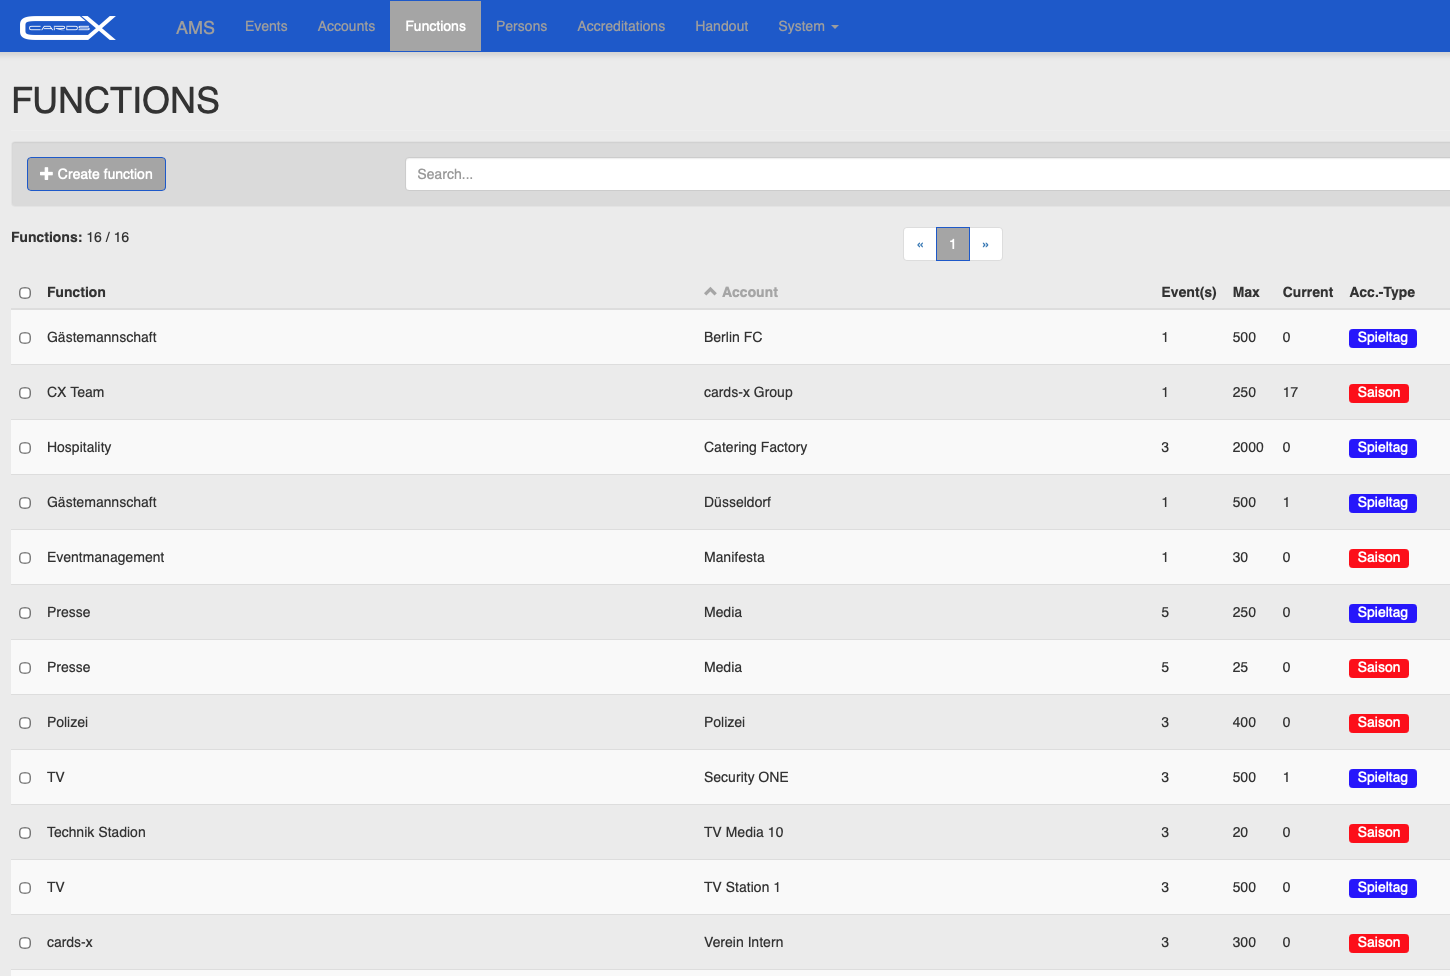Click Manifesta account cell

click(734, 557)
